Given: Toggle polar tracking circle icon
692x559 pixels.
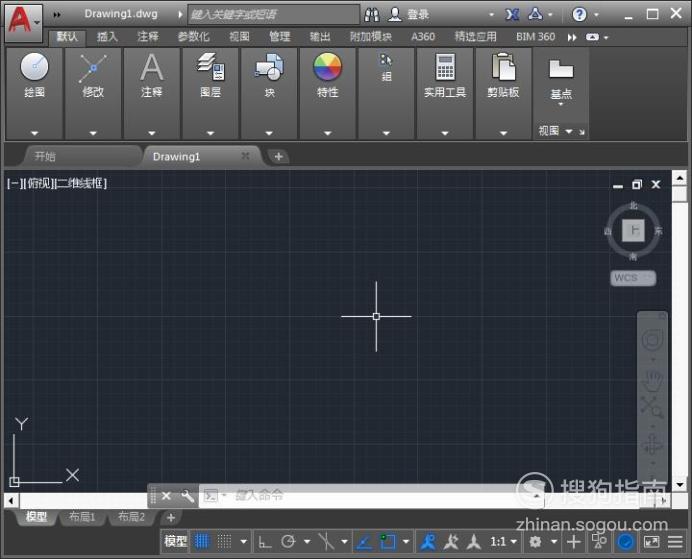Looking at the screenshot, I should (x=288, y=542).
